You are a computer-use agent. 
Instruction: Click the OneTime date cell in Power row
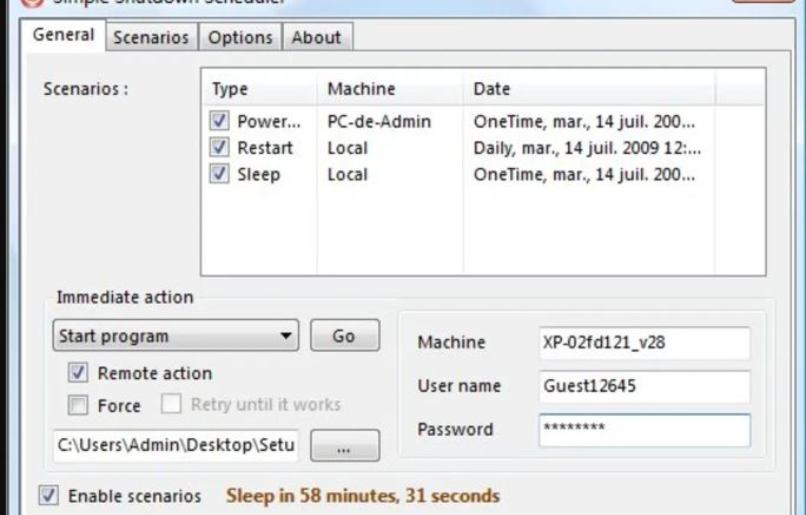point(584,122)
